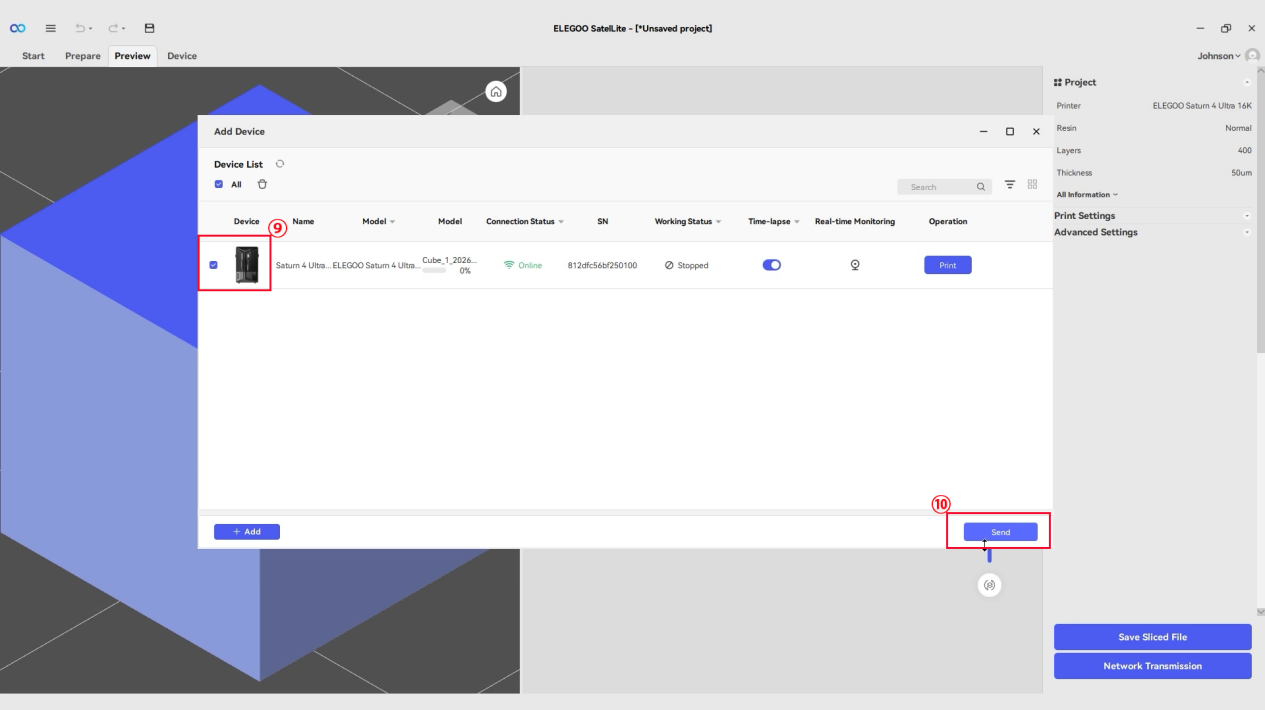Click the Online wifi status icon

click(509, 265)
